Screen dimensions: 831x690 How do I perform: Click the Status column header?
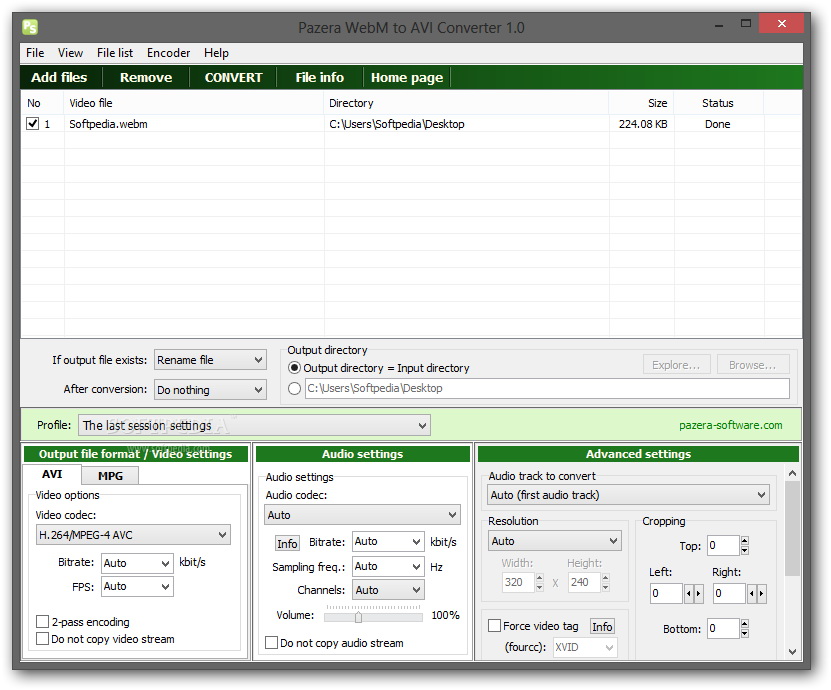tap(719, 103)
